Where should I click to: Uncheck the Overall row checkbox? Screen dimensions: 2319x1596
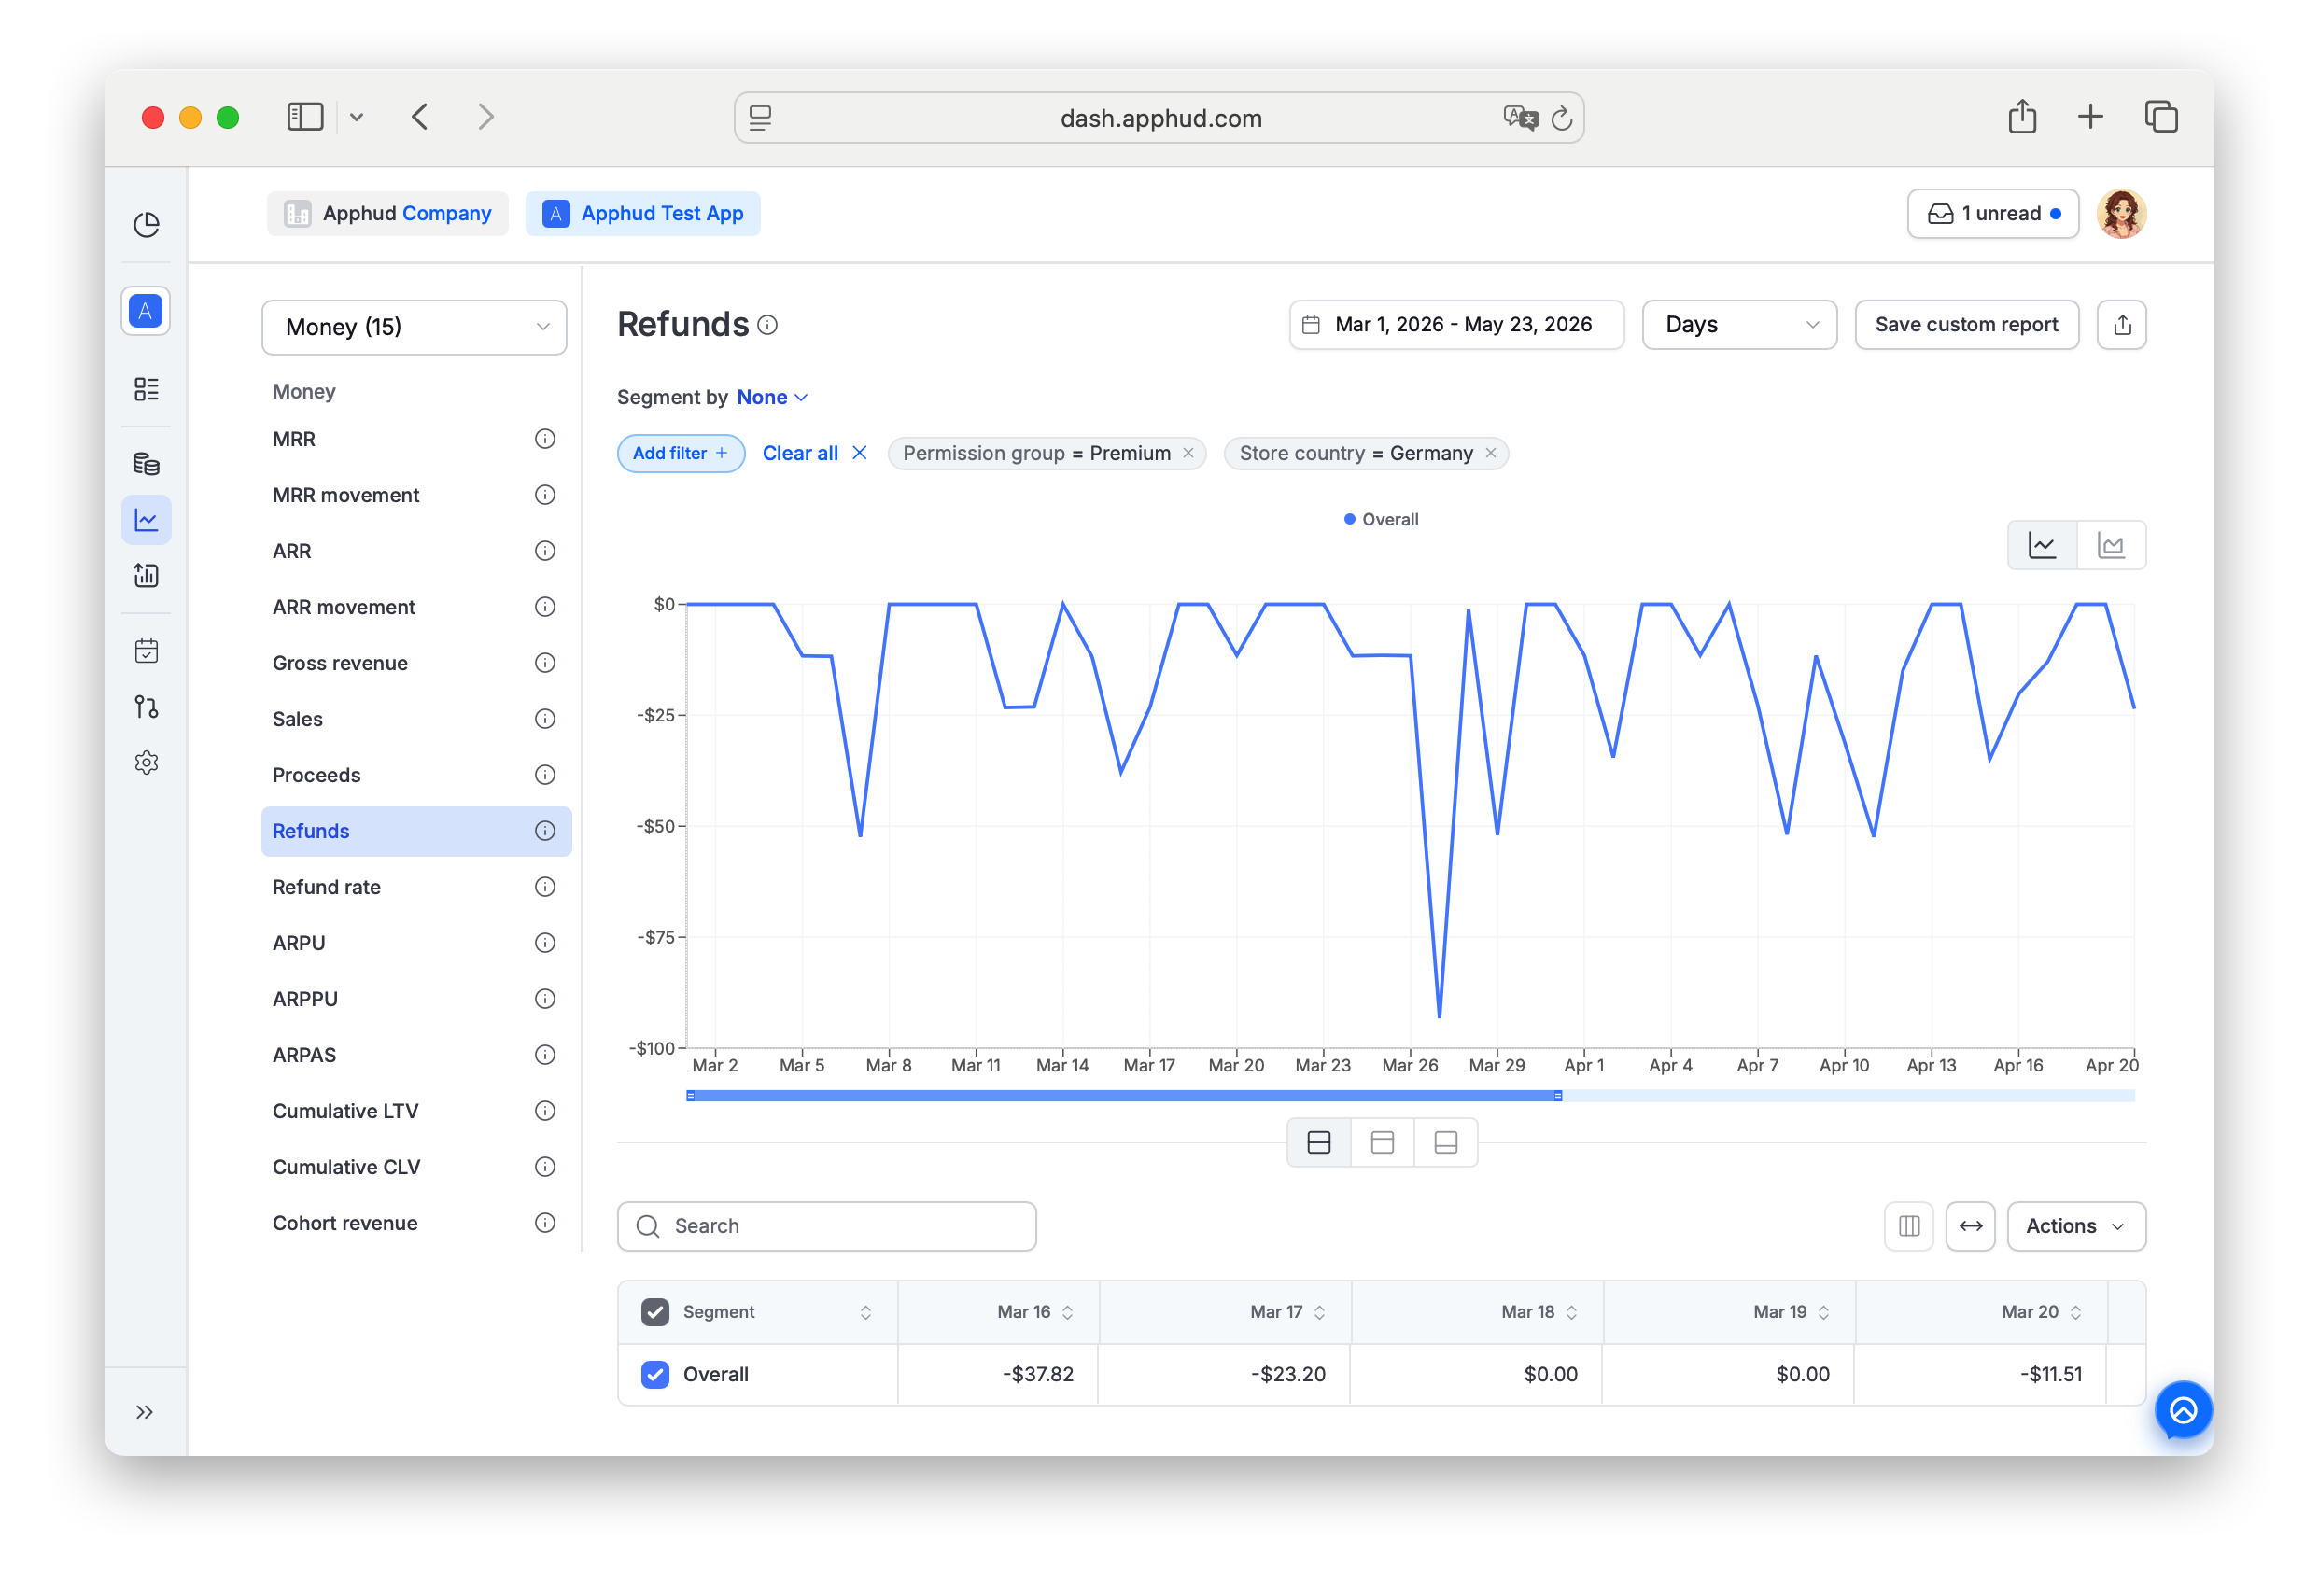(x=655, y=1375)
